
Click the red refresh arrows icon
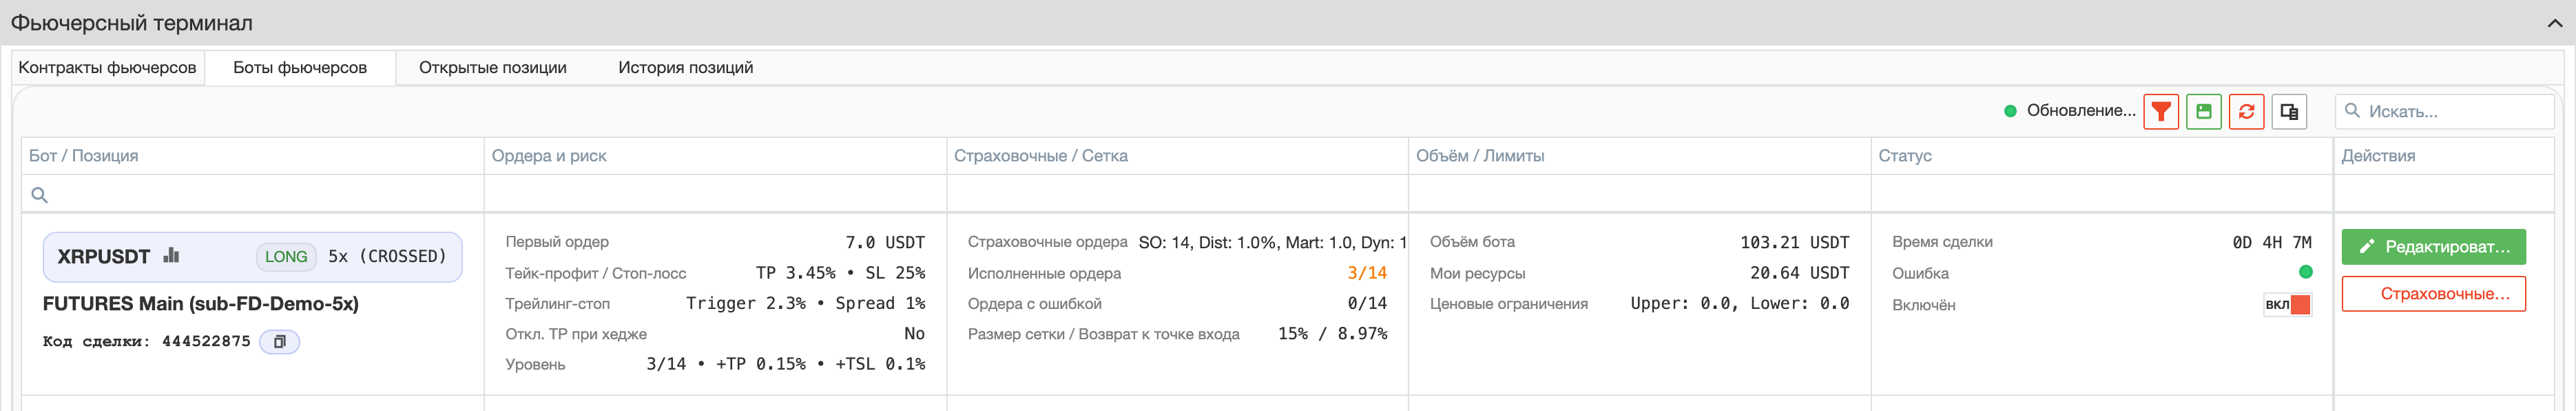coord(2247,111)
